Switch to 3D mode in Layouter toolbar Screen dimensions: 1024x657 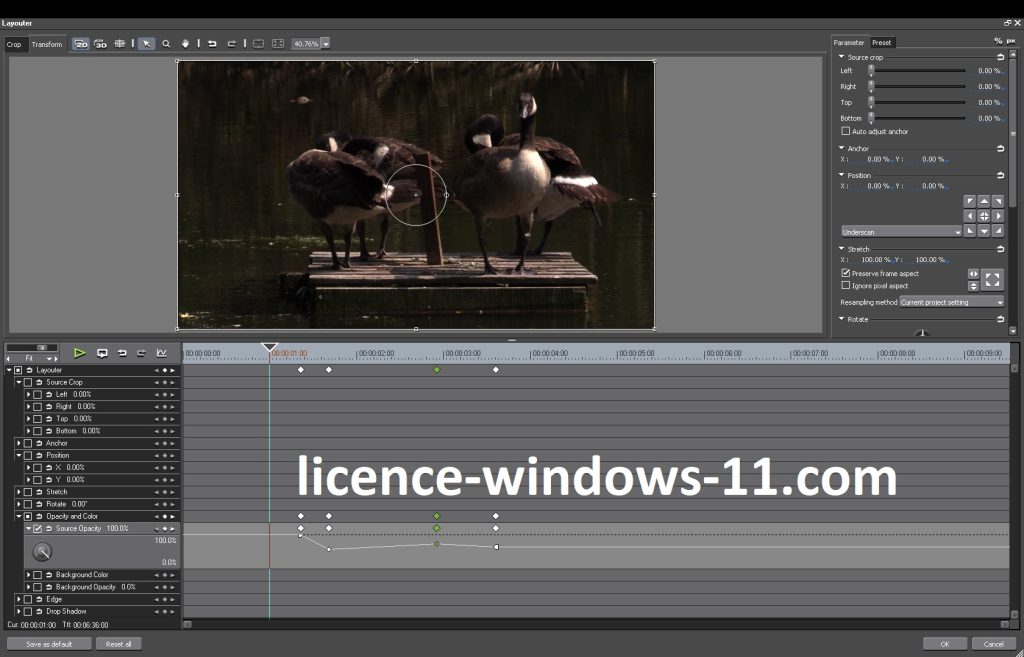(x=100, y=44)
